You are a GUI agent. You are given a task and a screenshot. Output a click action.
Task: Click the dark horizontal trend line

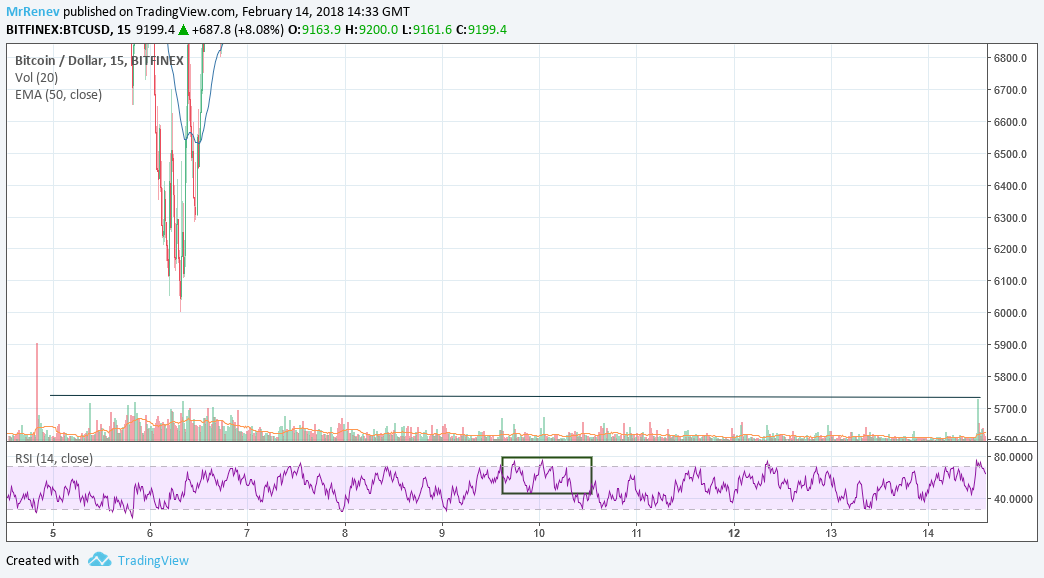click(515, 397)
